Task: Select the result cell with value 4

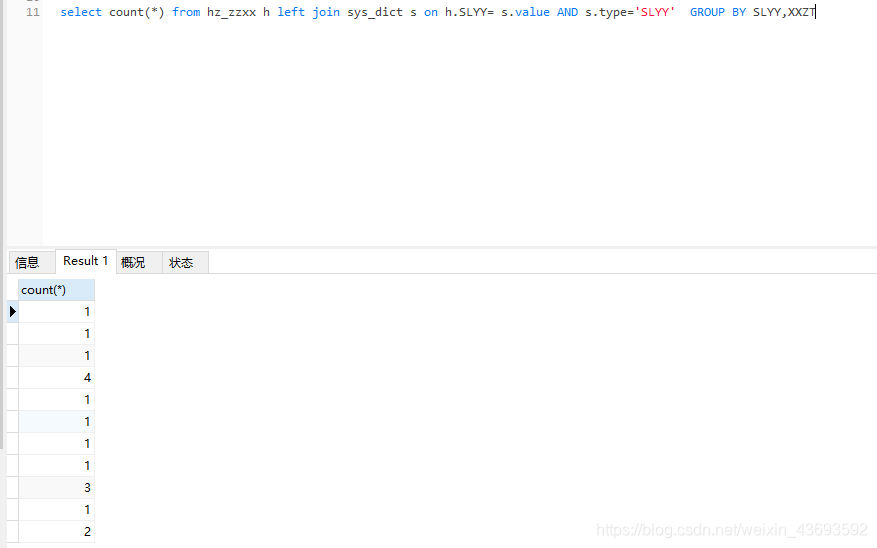Action: (56, 377)
